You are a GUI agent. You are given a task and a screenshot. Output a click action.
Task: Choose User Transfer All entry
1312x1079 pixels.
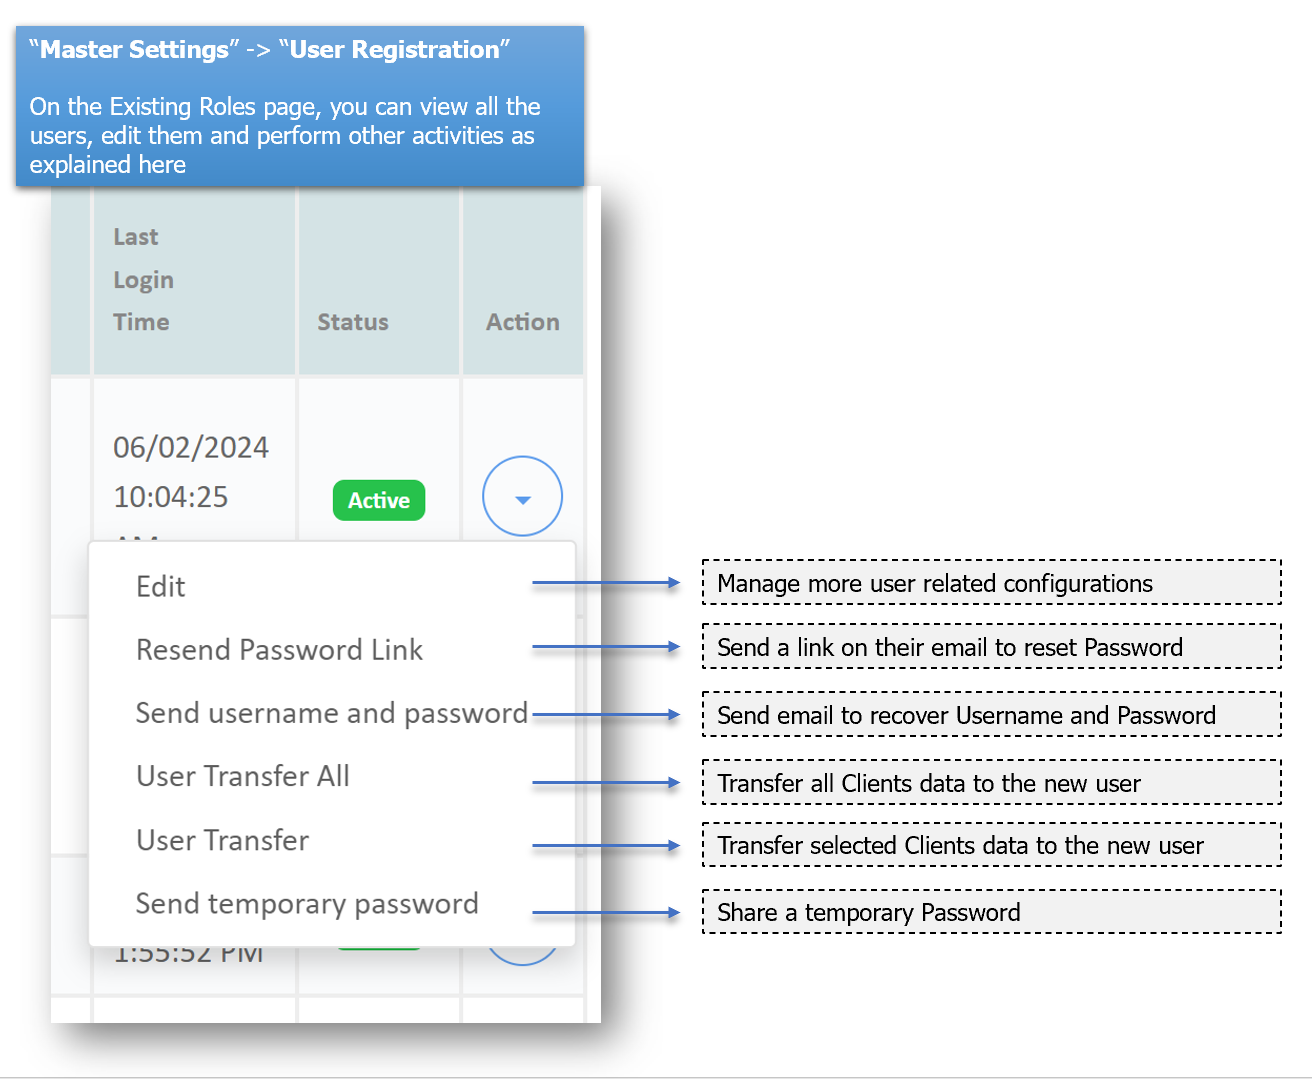pyautogui.click(x=243, y=776)
